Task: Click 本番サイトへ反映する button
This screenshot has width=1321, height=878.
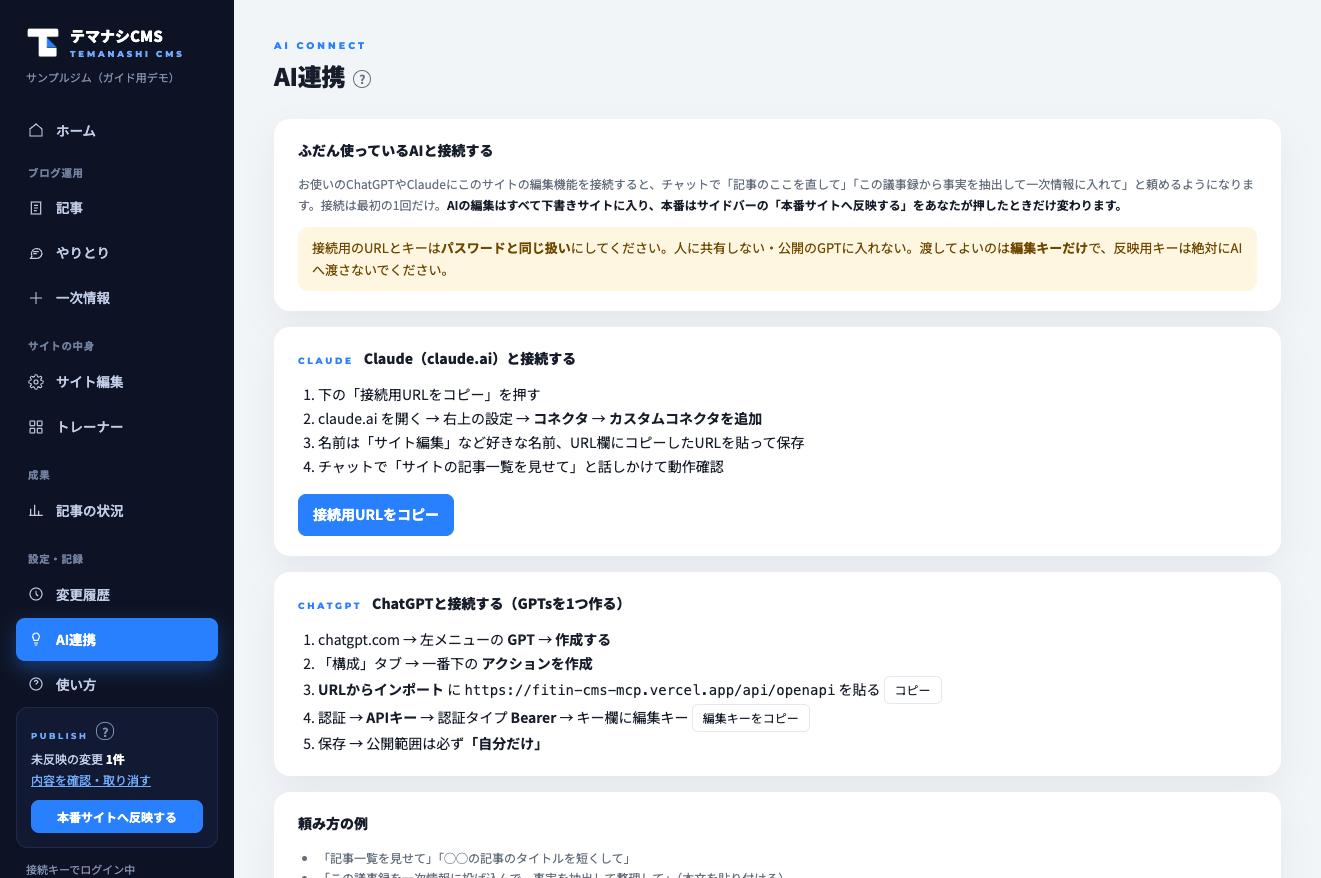Action: [x=117, y=817]
